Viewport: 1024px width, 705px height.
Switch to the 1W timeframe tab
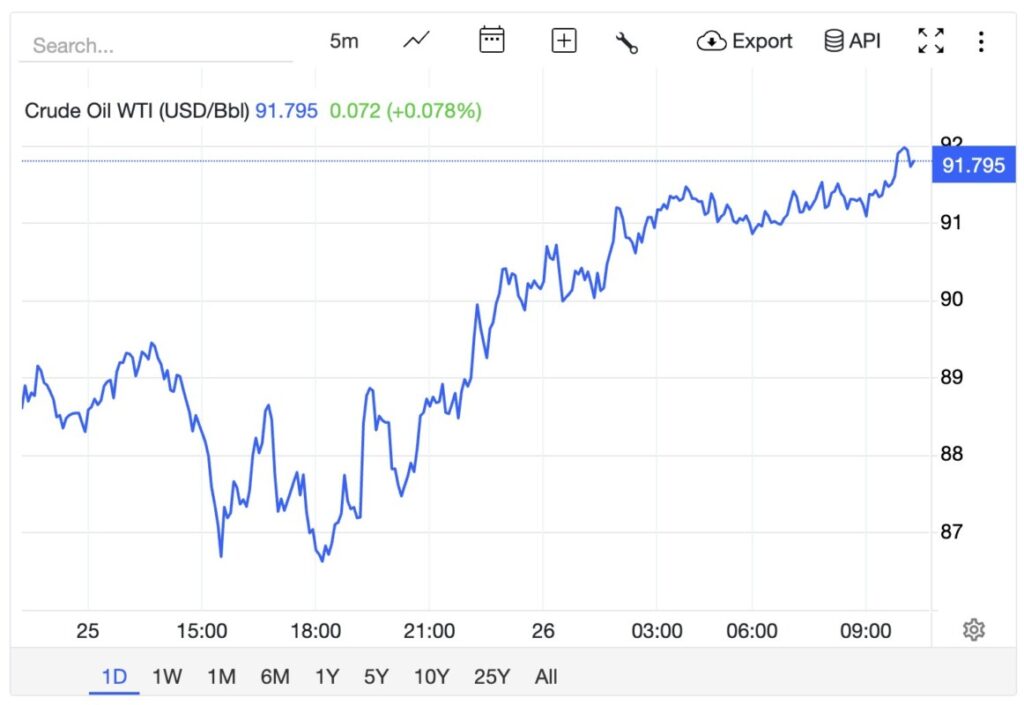tap(166, 676)
